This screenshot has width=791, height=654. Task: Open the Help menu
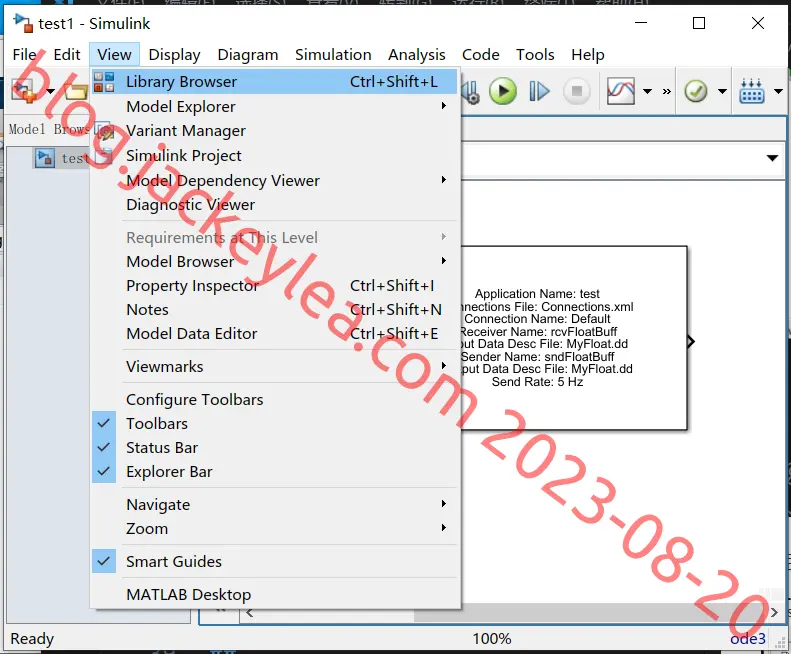588,54
